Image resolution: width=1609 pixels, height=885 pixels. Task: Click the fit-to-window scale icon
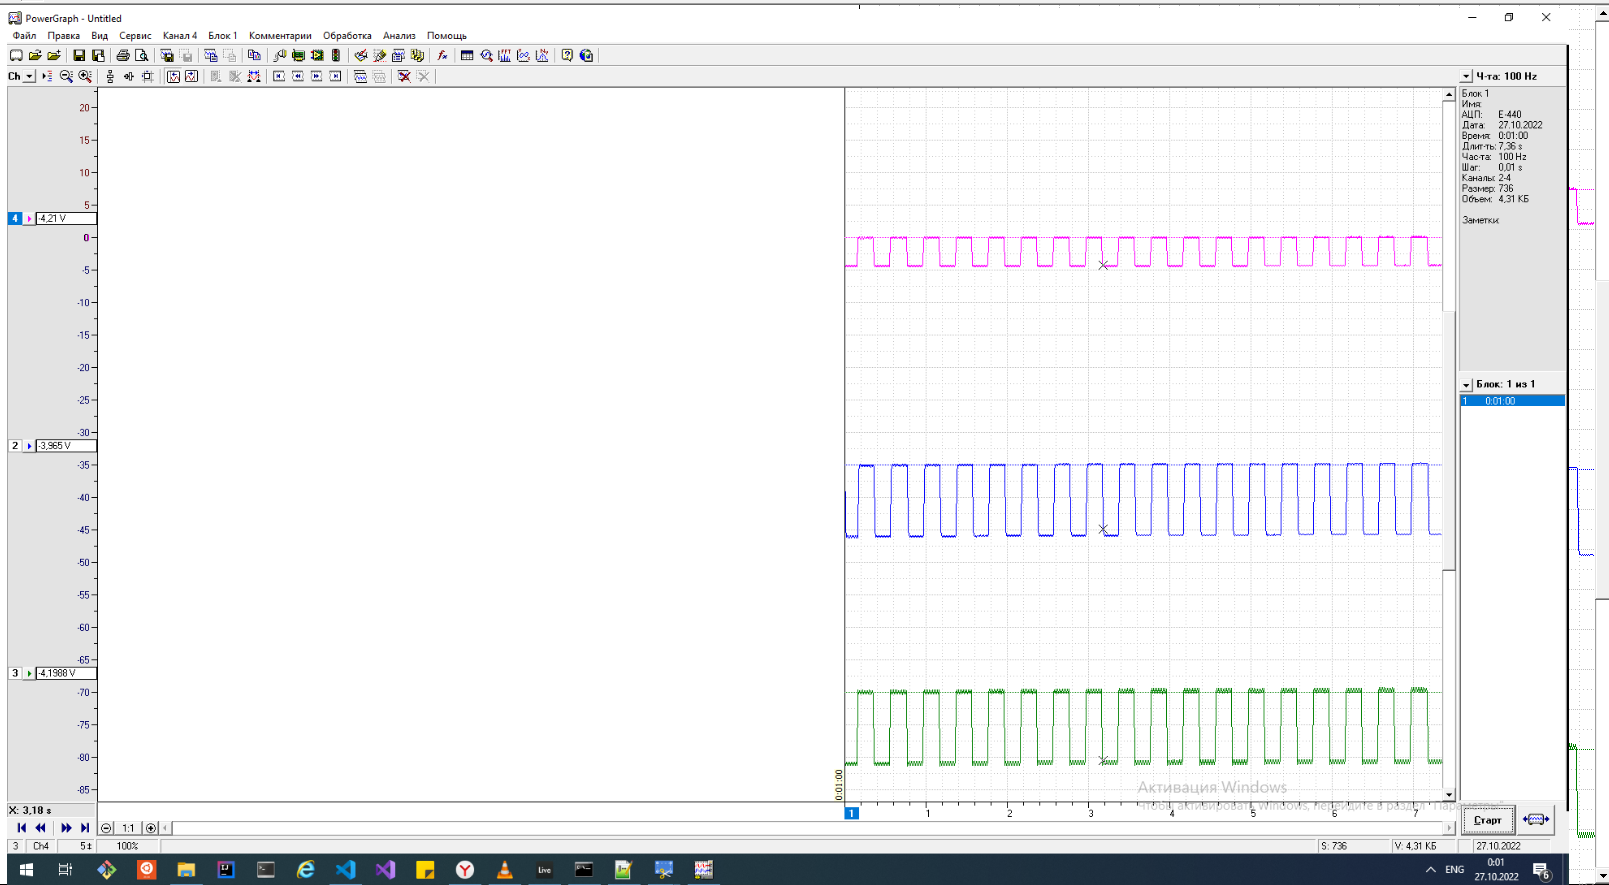click(x=148, y=76)
